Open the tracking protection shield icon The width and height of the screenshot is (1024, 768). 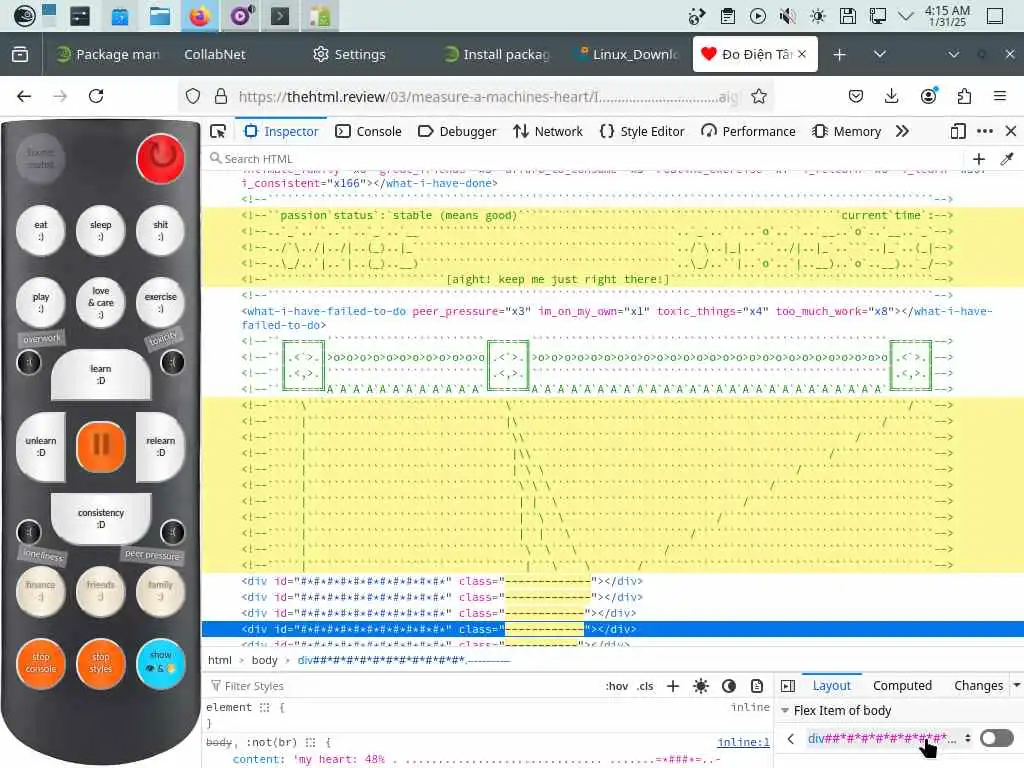pos(193,97)
